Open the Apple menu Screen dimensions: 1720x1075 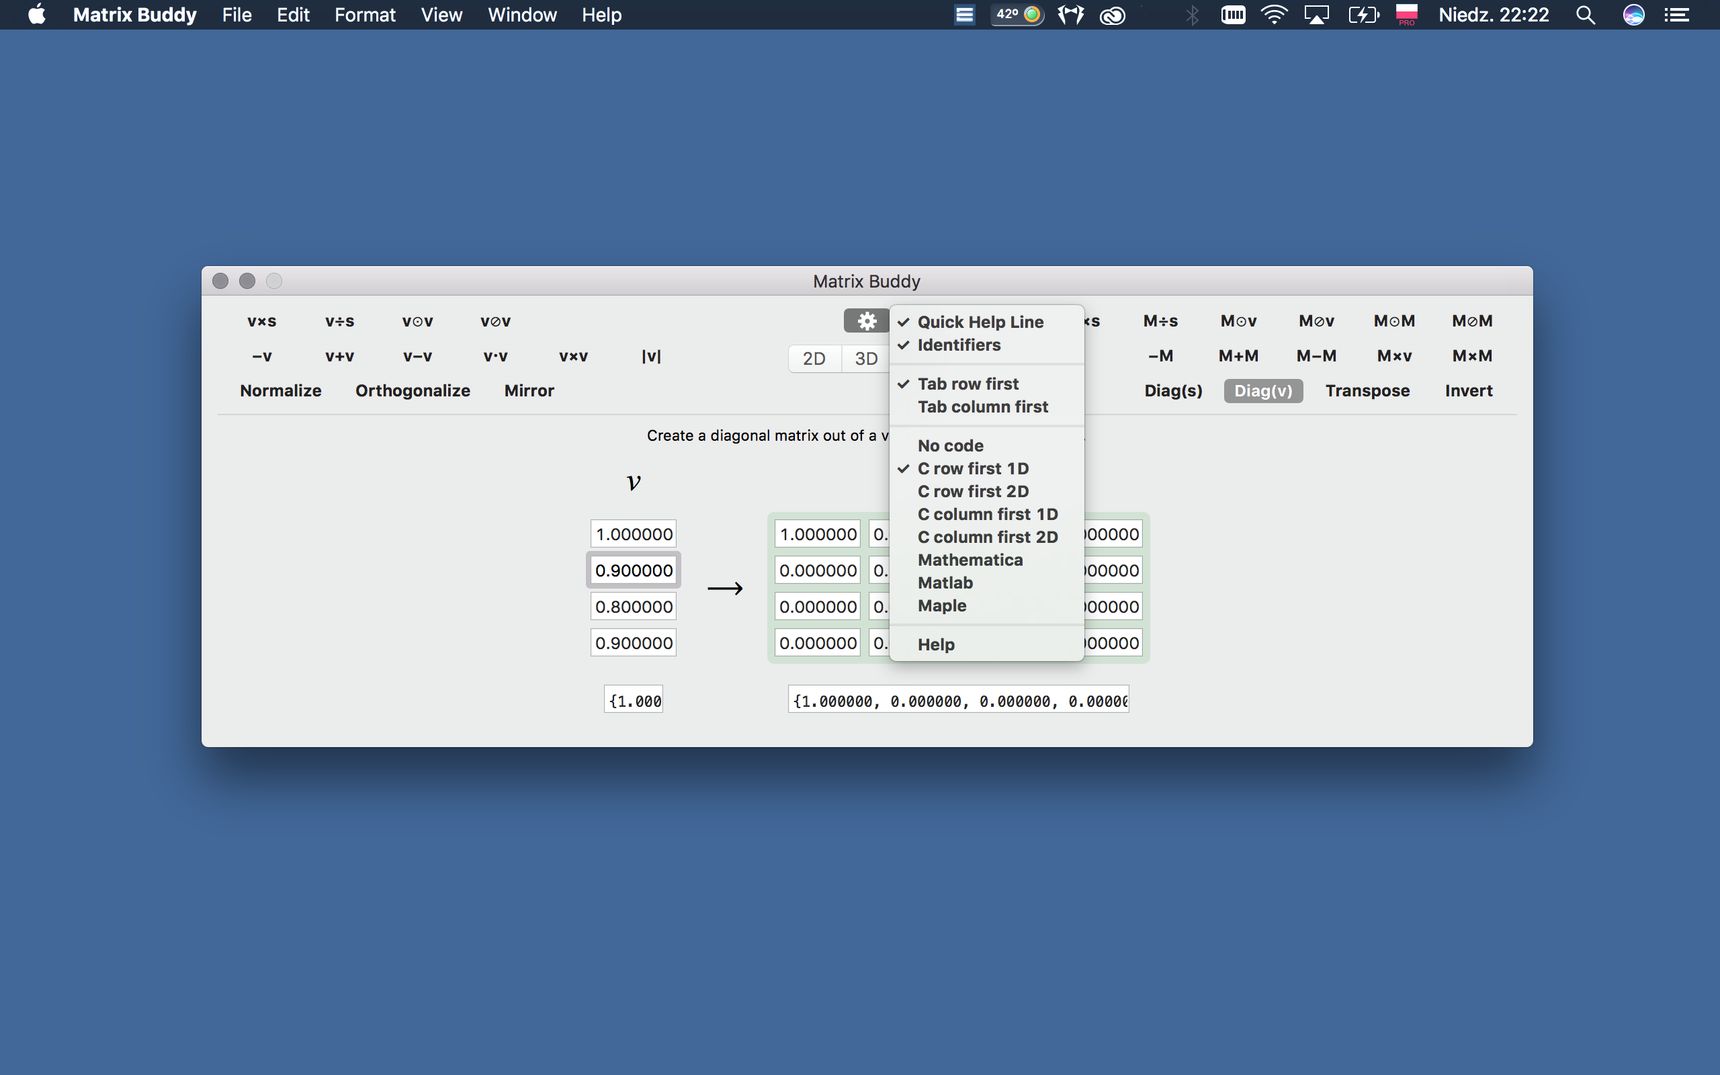click(36, 15)
